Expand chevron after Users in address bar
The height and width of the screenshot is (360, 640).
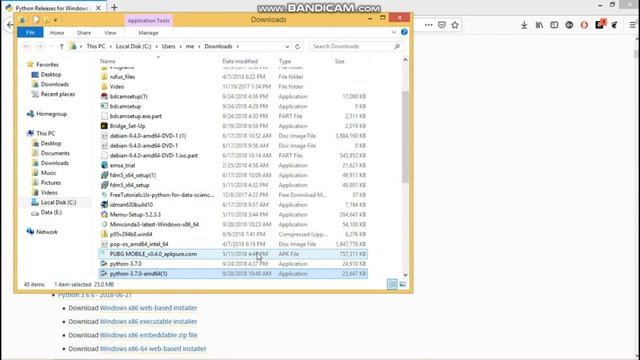(x=180, y=47)
